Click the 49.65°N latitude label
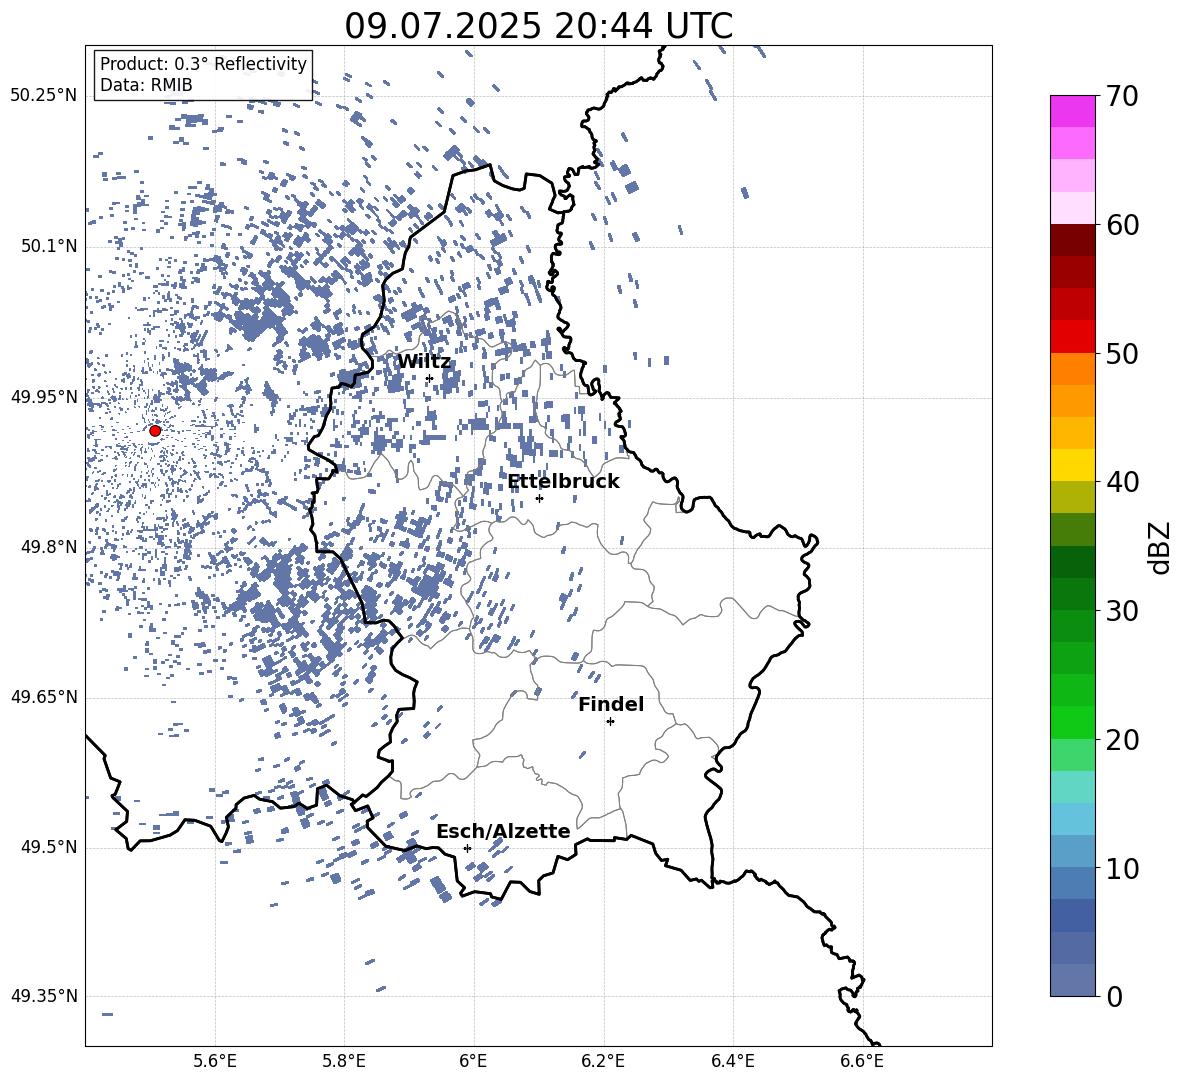This screenshot has height=1081, width=1184. pos(44,697)
